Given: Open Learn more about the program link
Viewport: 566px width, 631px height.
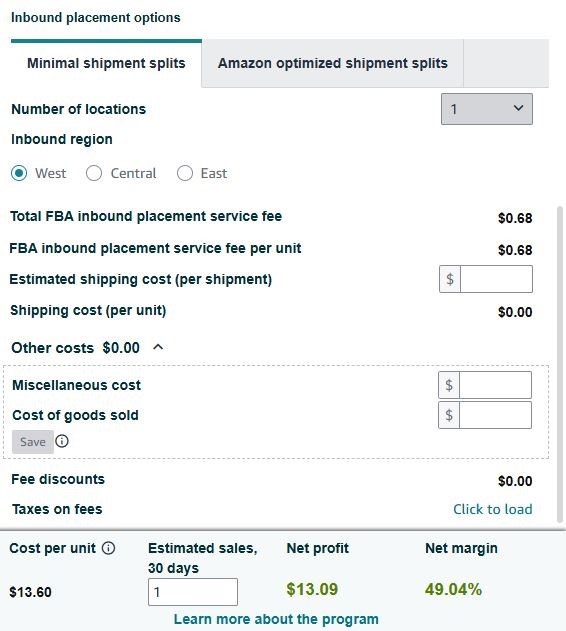Looking at the screenshot, I should click(x=276, y=619).
